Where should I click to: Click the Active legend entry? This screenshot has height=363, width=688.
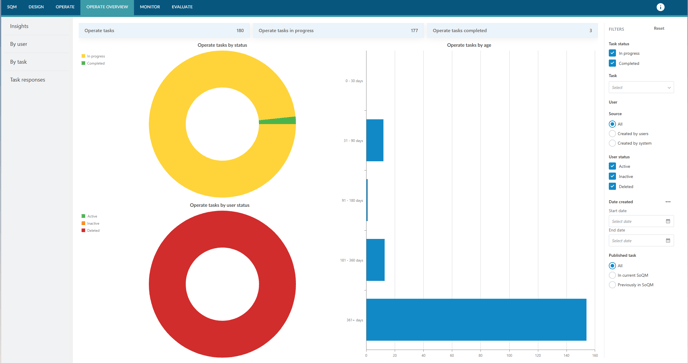(x=90, y=216)
